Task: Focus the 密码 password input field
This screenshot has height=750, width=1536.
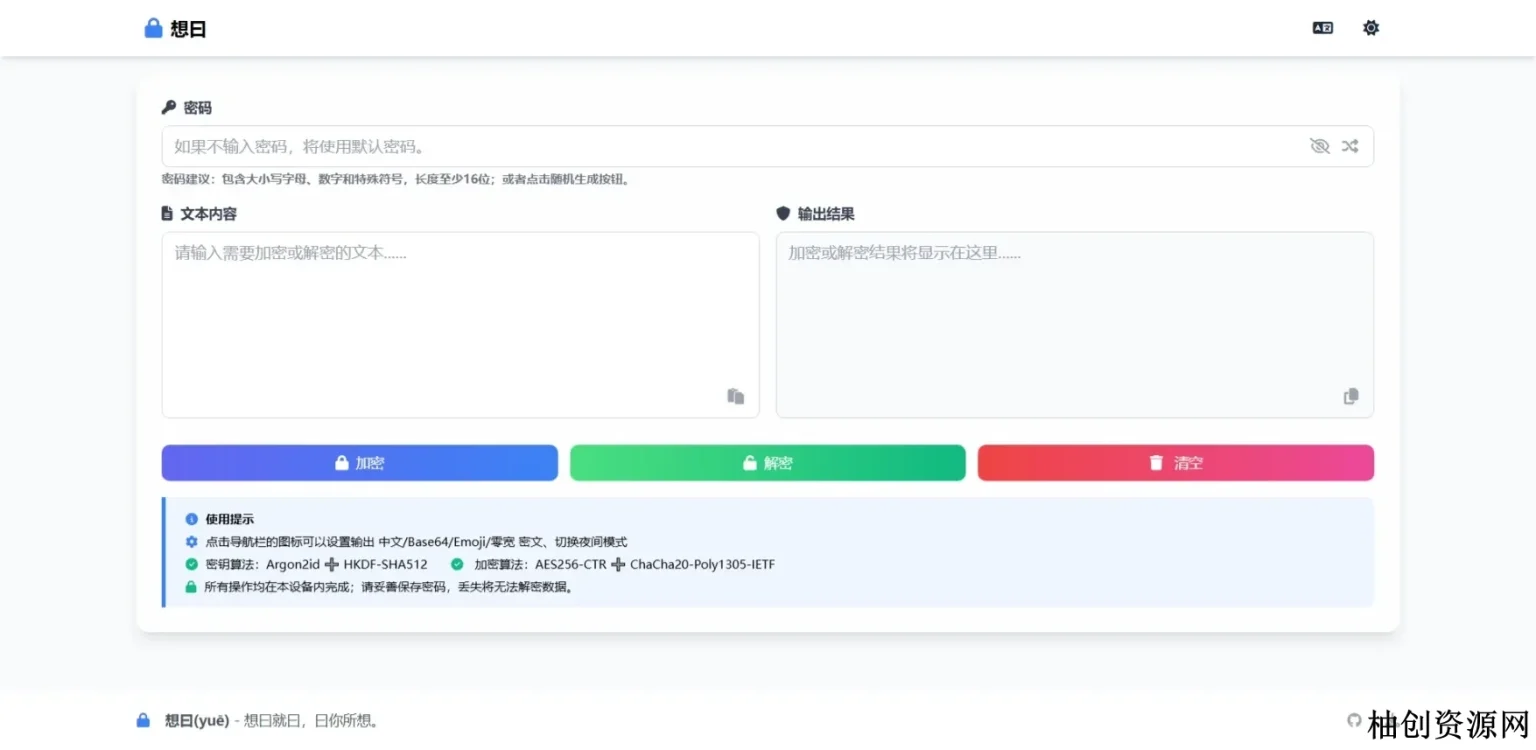Action: (730, 146)
